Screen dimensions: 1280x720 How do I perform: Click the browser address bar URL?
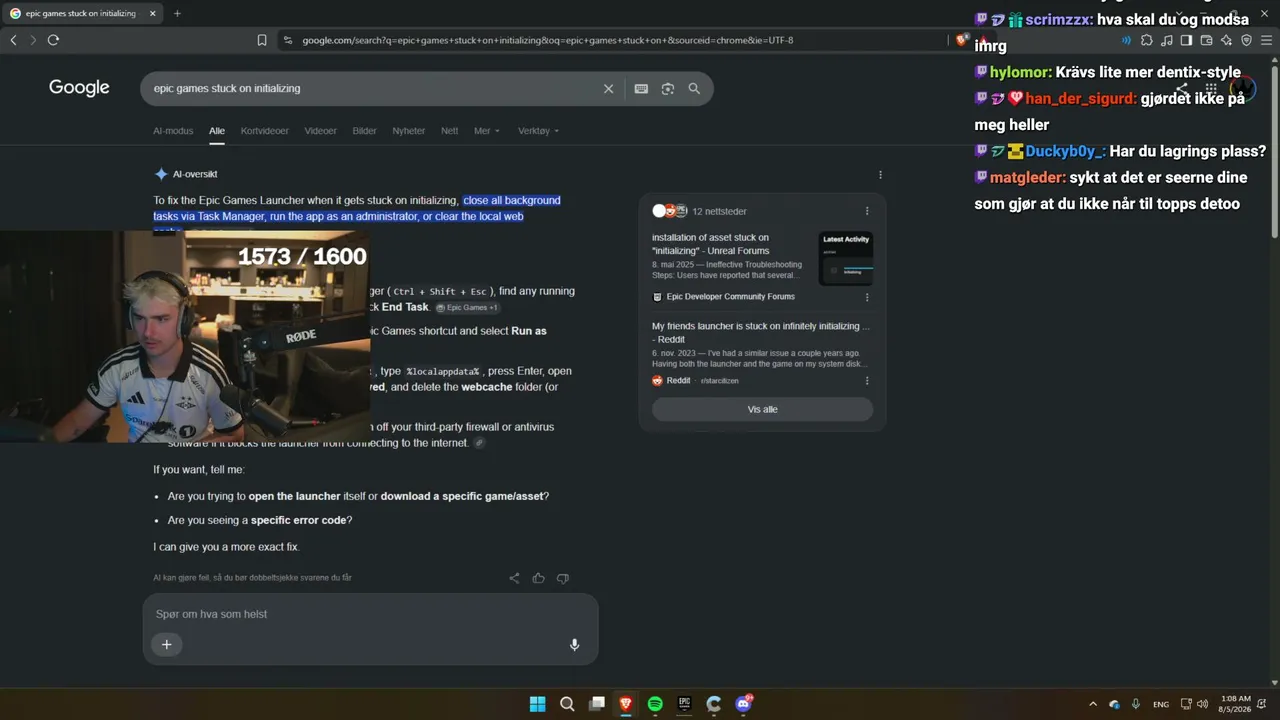(x=548, y=40)
